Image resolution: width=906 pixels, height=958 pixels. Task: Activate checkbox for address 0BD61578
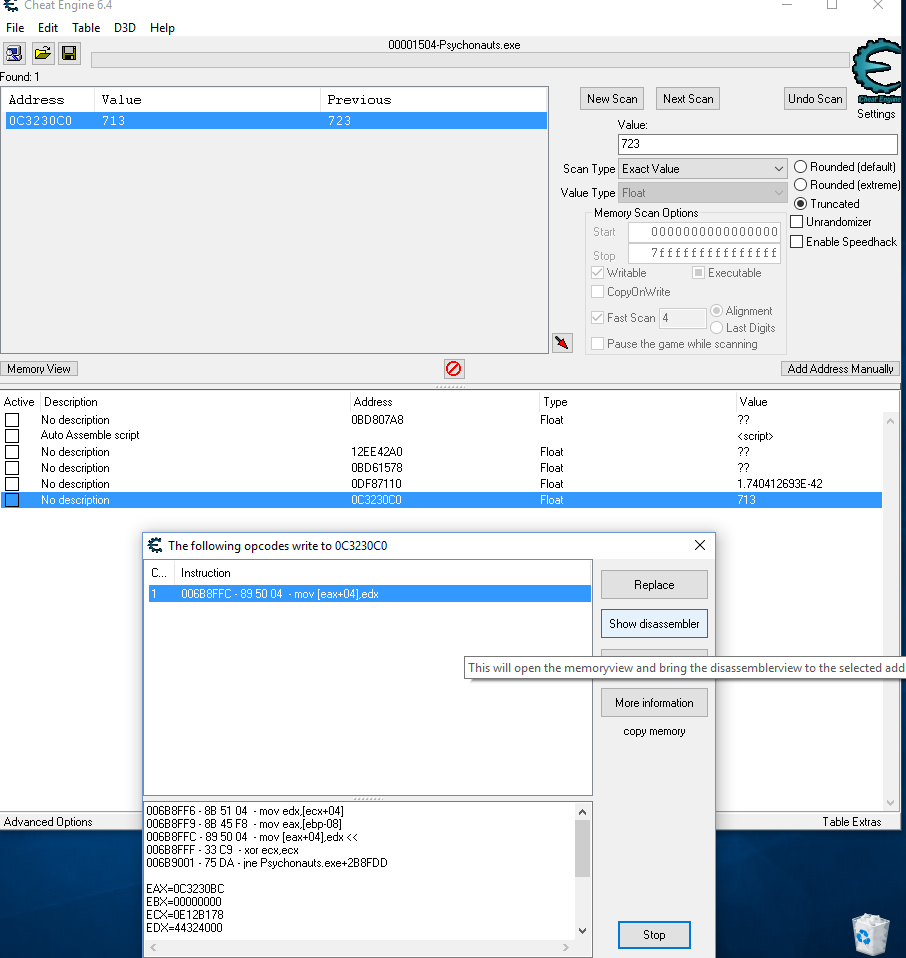tap(12, 468)
